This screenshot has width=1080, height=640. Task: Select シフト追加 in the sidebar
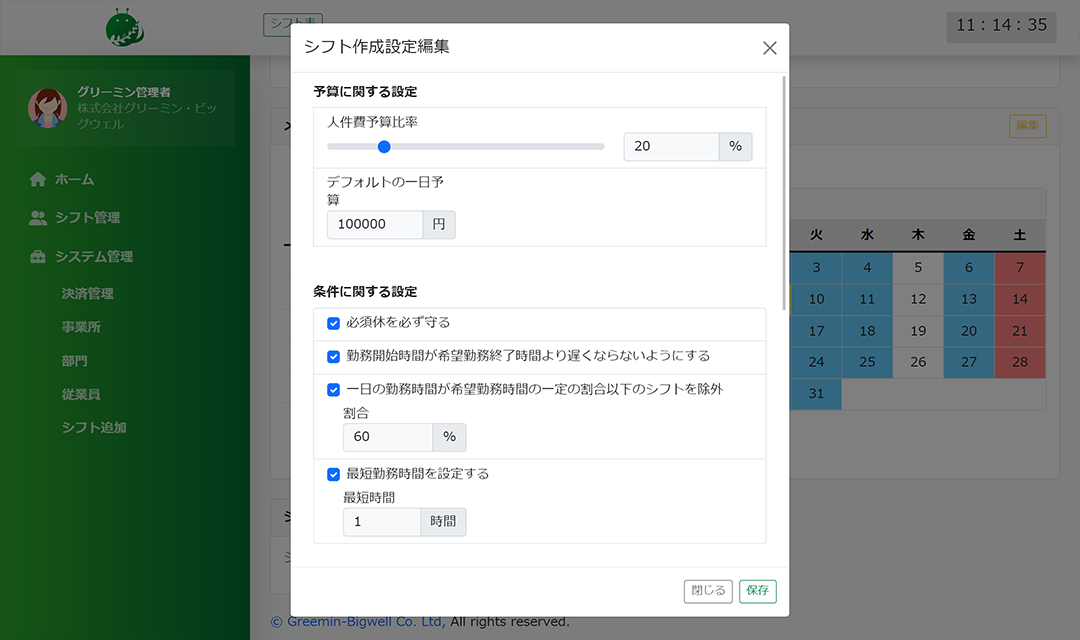[x=93, y=428]
